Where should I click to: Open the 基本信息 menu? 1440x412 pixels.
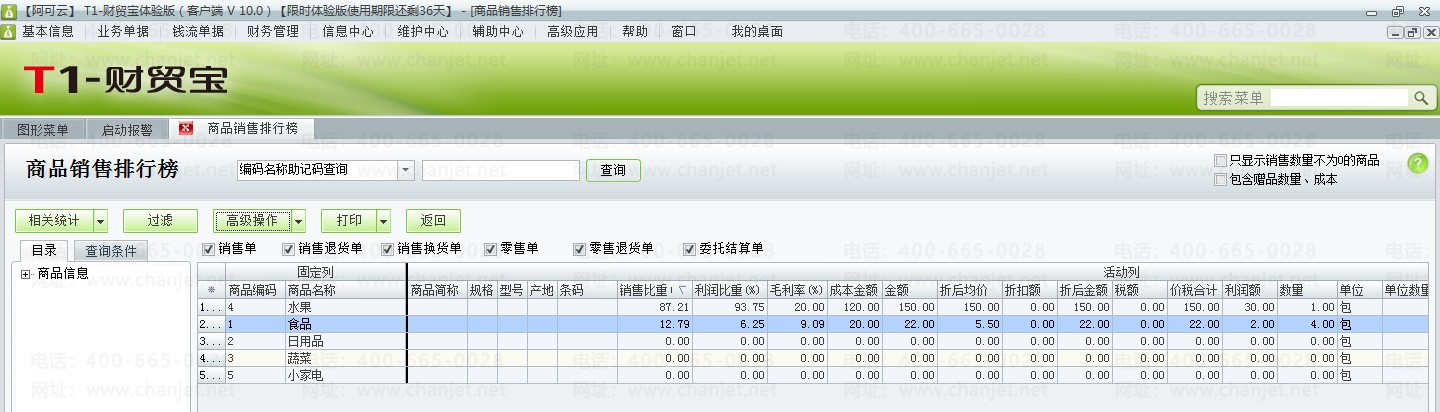coord(48,31)
